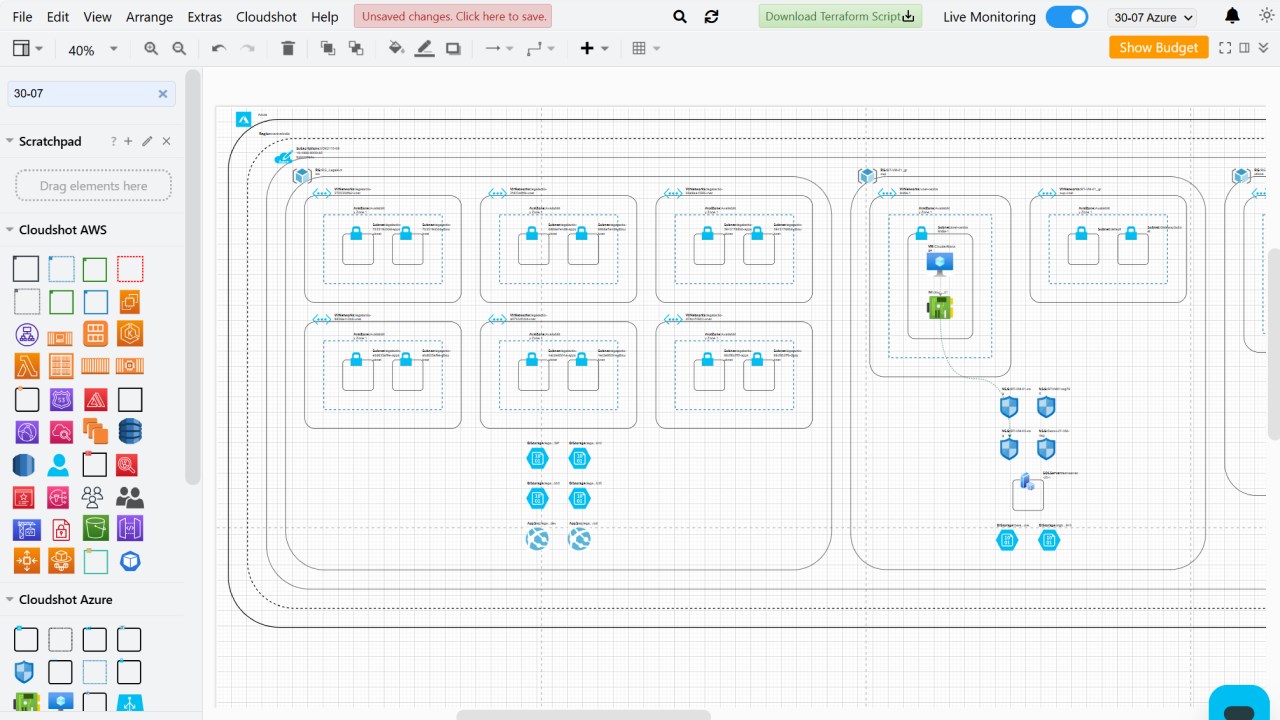This screenshot has width=1280, height=720.
Task: Pick the dark gray users group shape
Action: point(130,496)
